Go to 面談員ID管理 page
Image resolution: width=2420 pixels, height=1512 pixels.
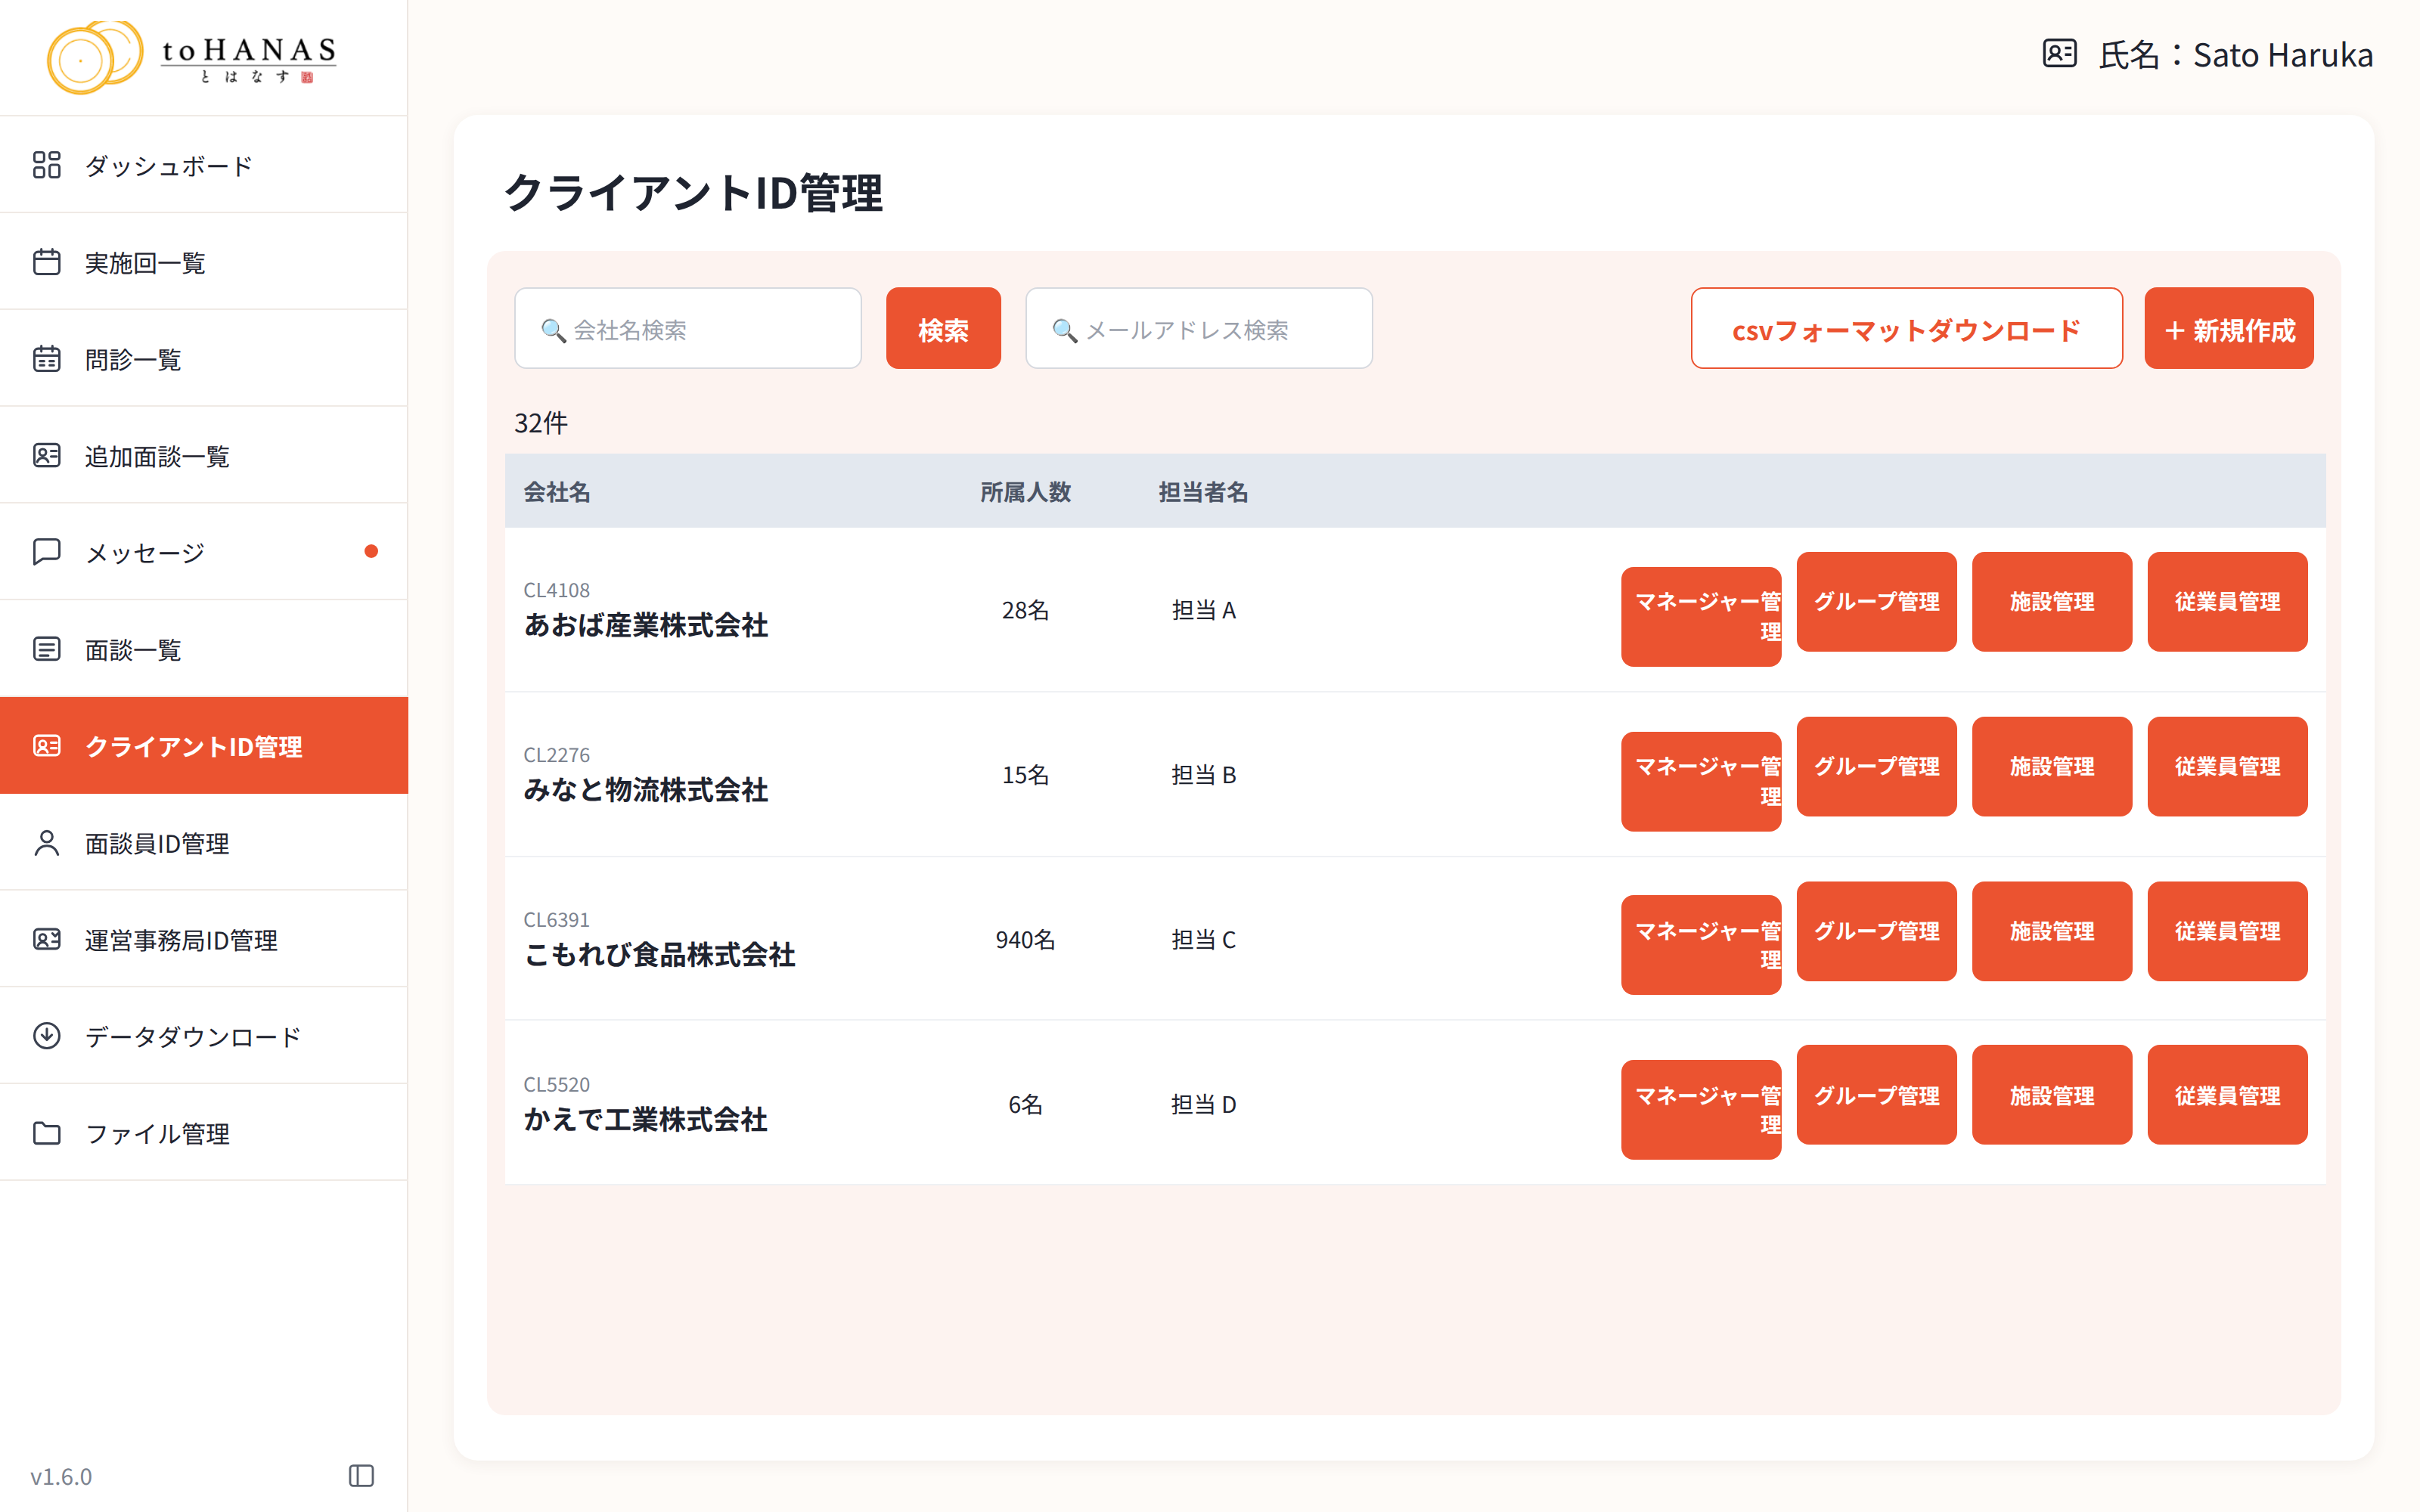point(204,843)
